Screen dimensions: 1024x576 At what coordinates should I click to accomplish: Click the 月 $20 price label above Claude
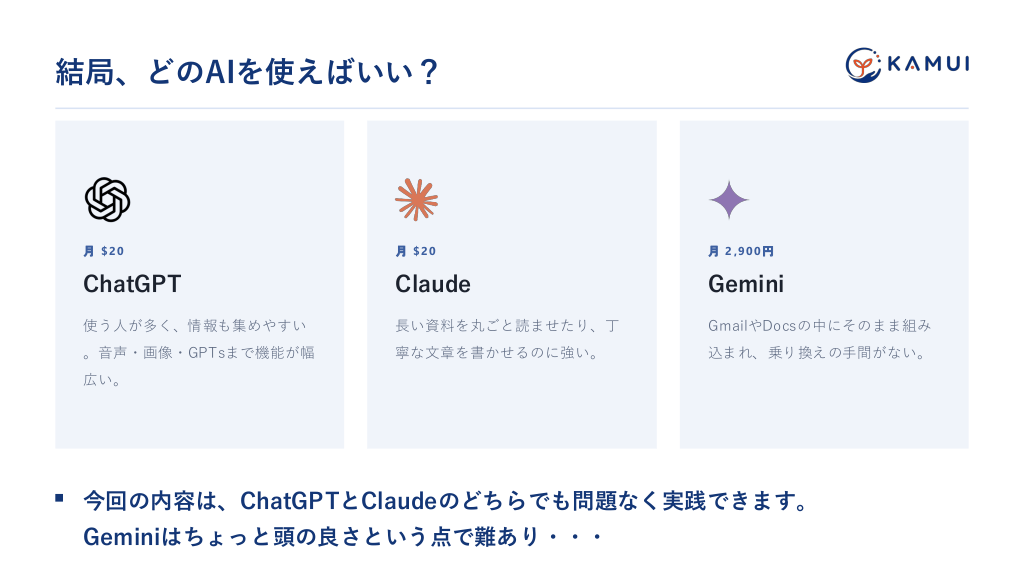[416, 251]
